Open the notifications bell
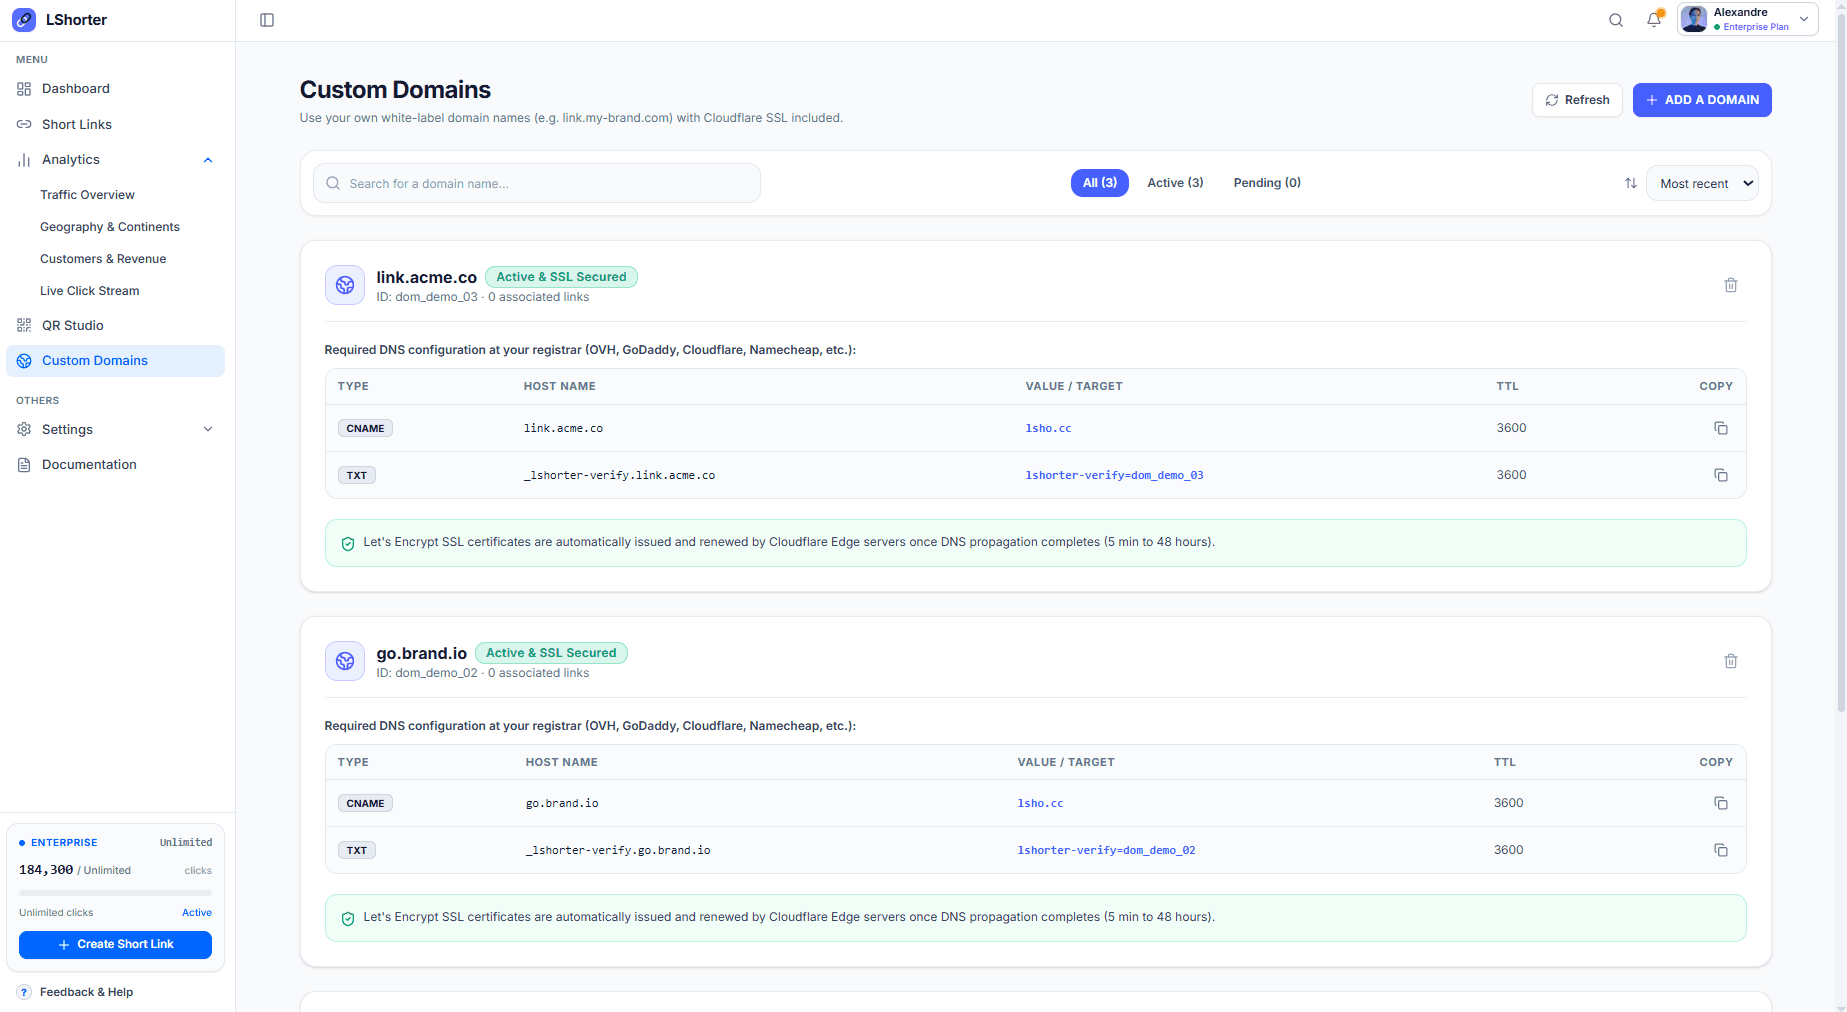 [1654, 20]
